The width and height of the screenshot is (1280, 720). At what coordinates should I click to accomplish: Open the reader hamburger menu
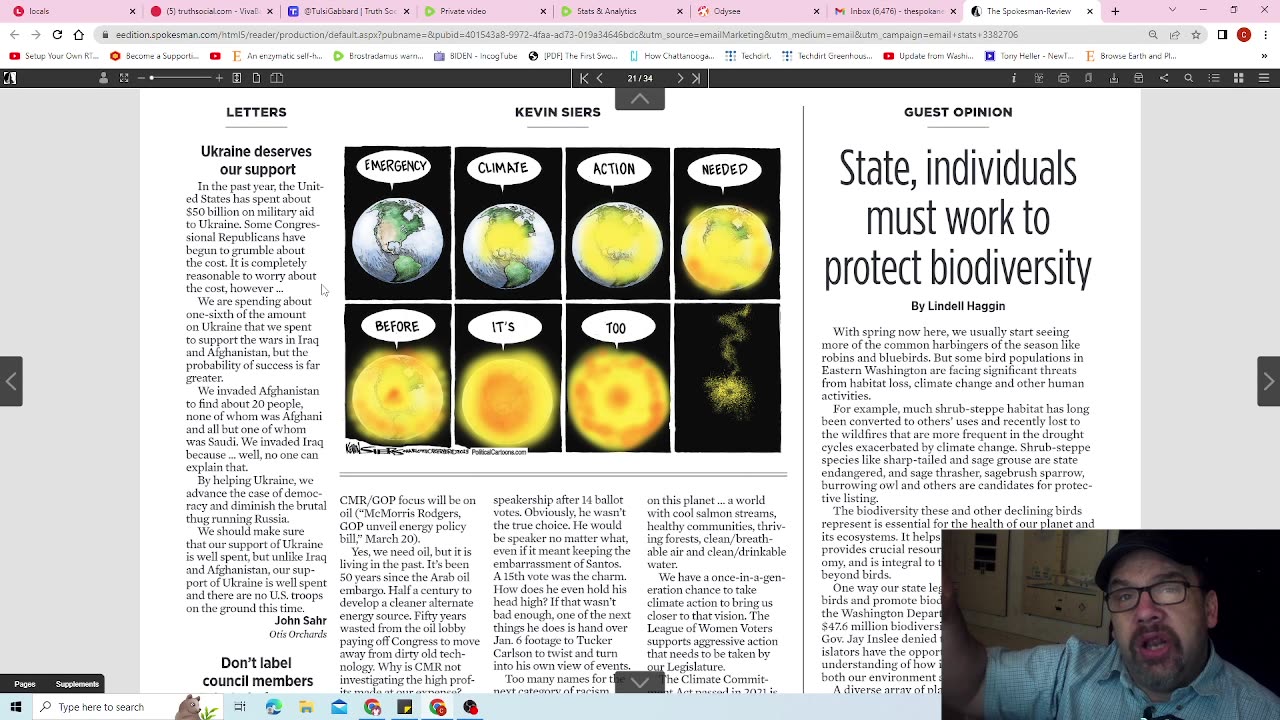1264,78
